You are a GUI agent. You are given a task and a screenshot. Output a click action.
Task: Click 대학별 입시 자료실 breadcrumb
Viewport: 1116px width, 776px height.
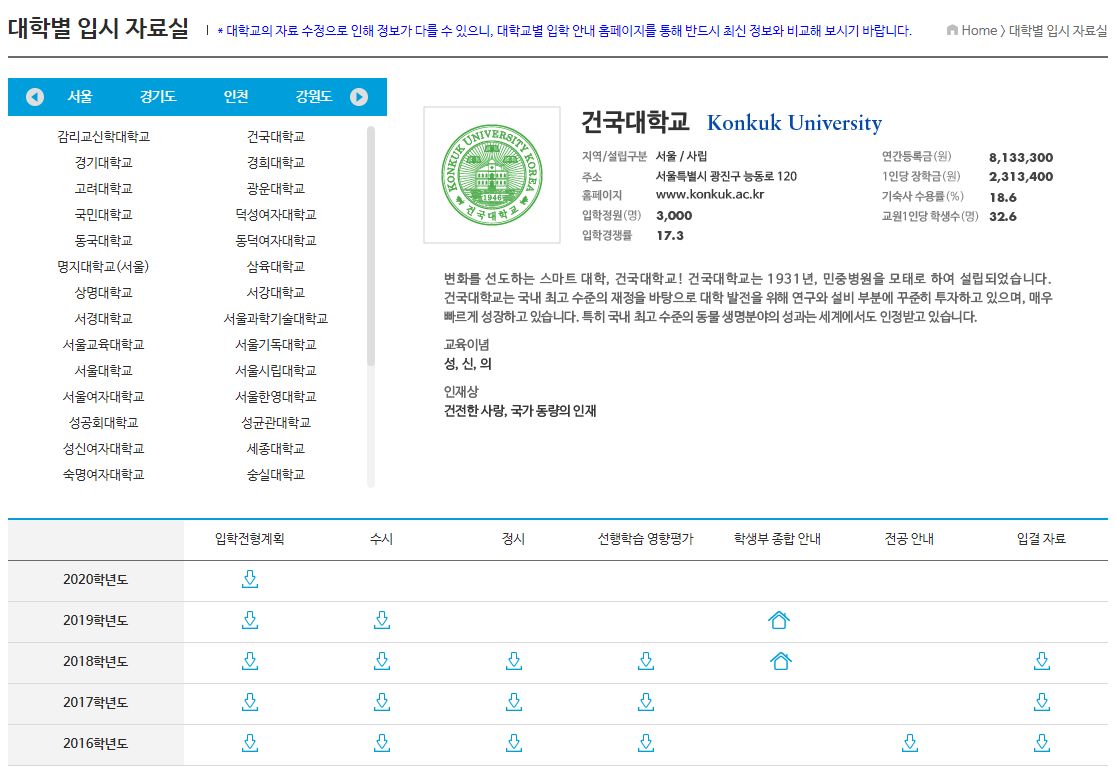point(1058,30)
